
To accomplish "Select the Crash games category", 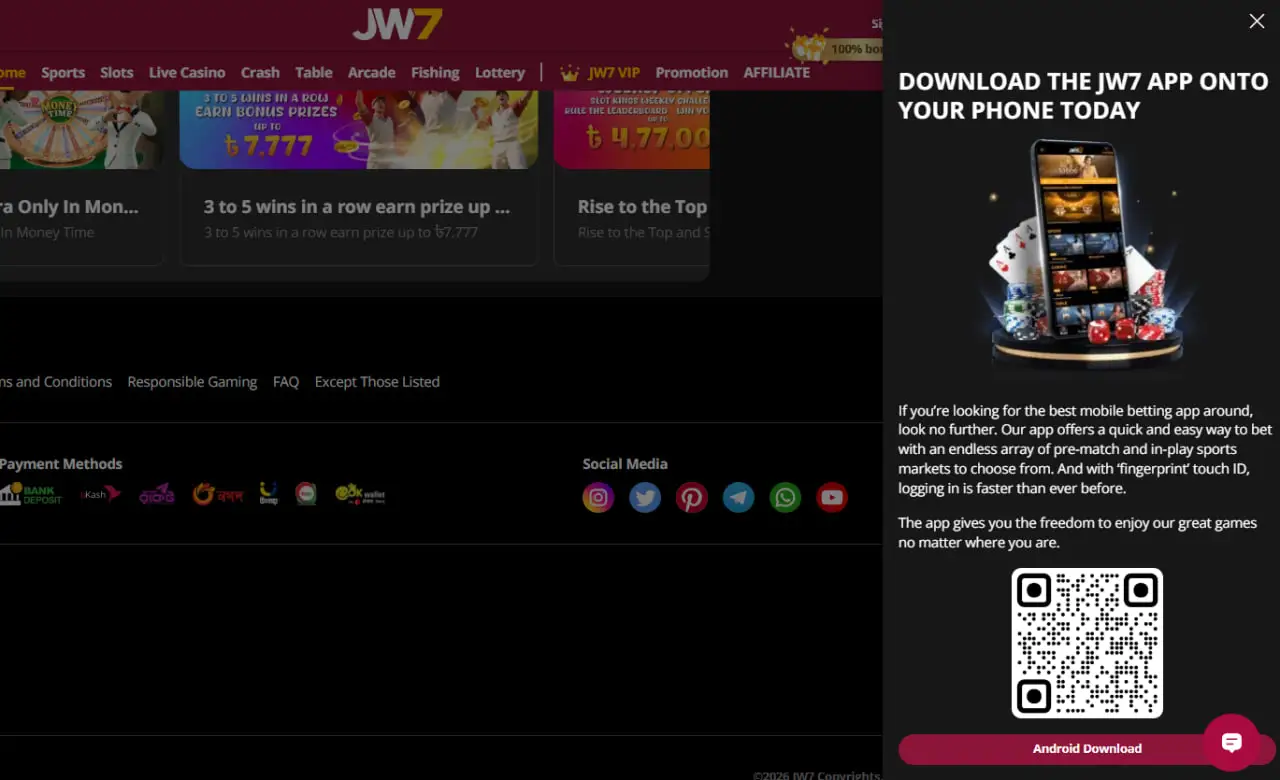I will click(260, 72).
